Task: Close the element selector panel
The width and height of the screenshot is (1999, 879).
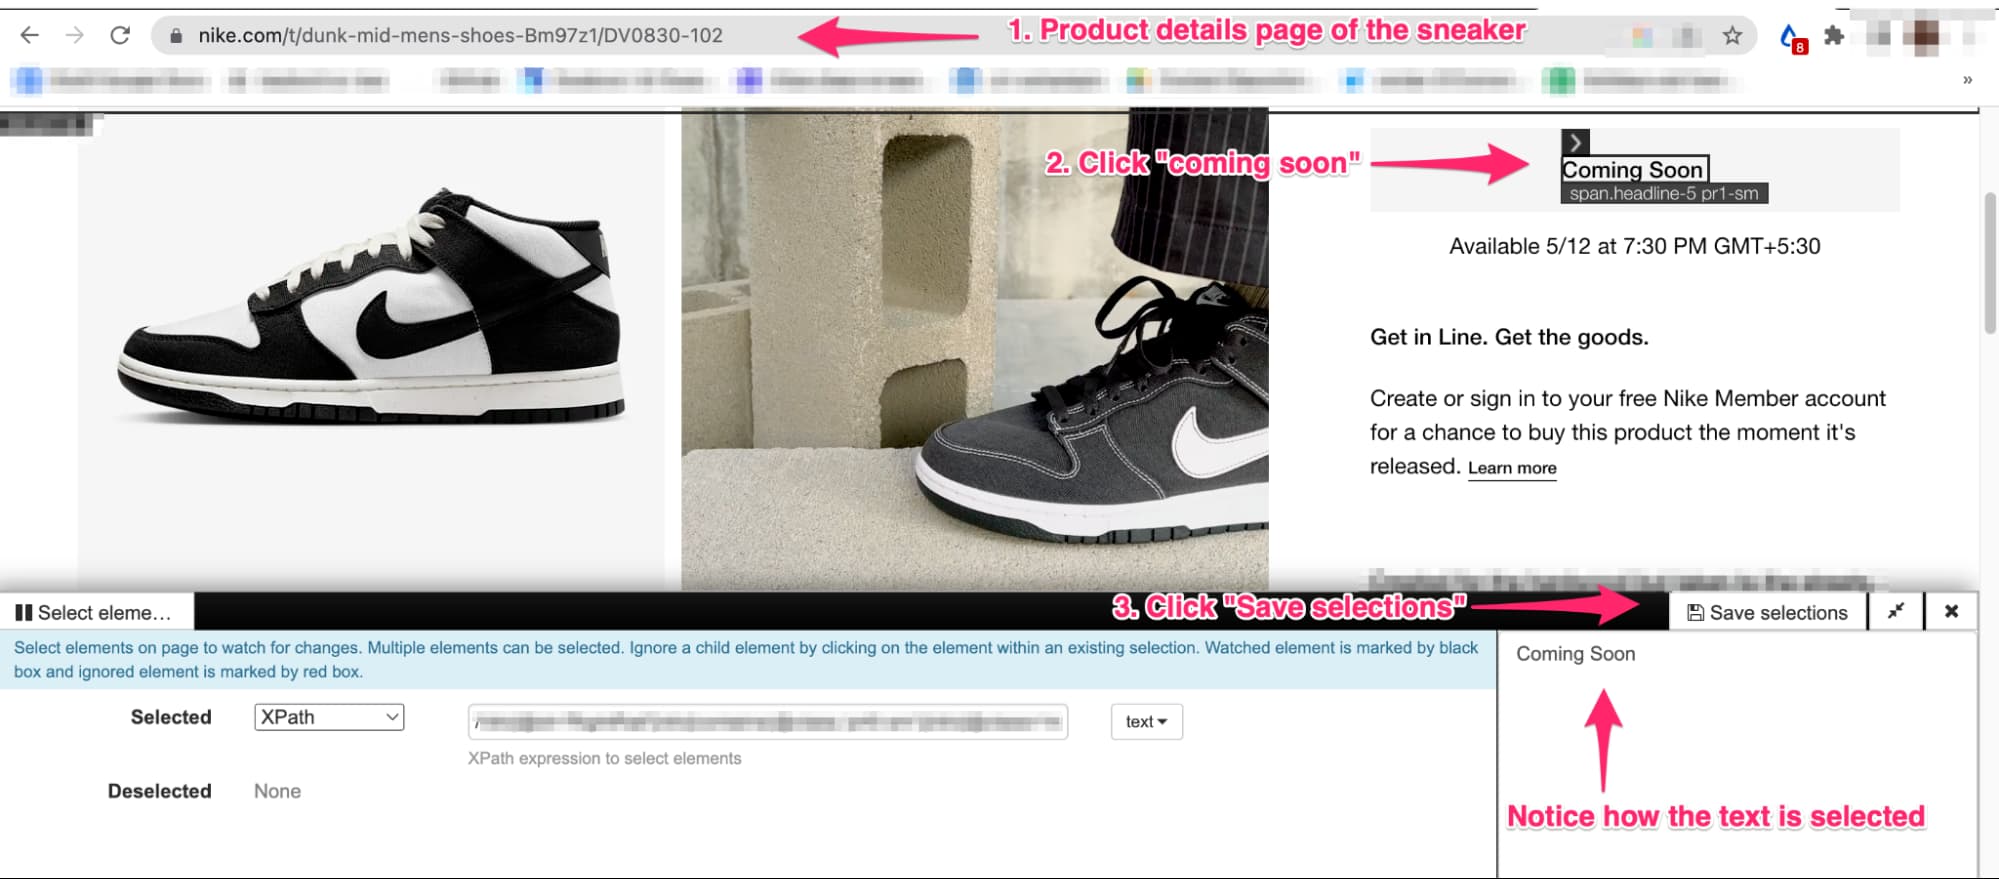Action: (1950, 612)
